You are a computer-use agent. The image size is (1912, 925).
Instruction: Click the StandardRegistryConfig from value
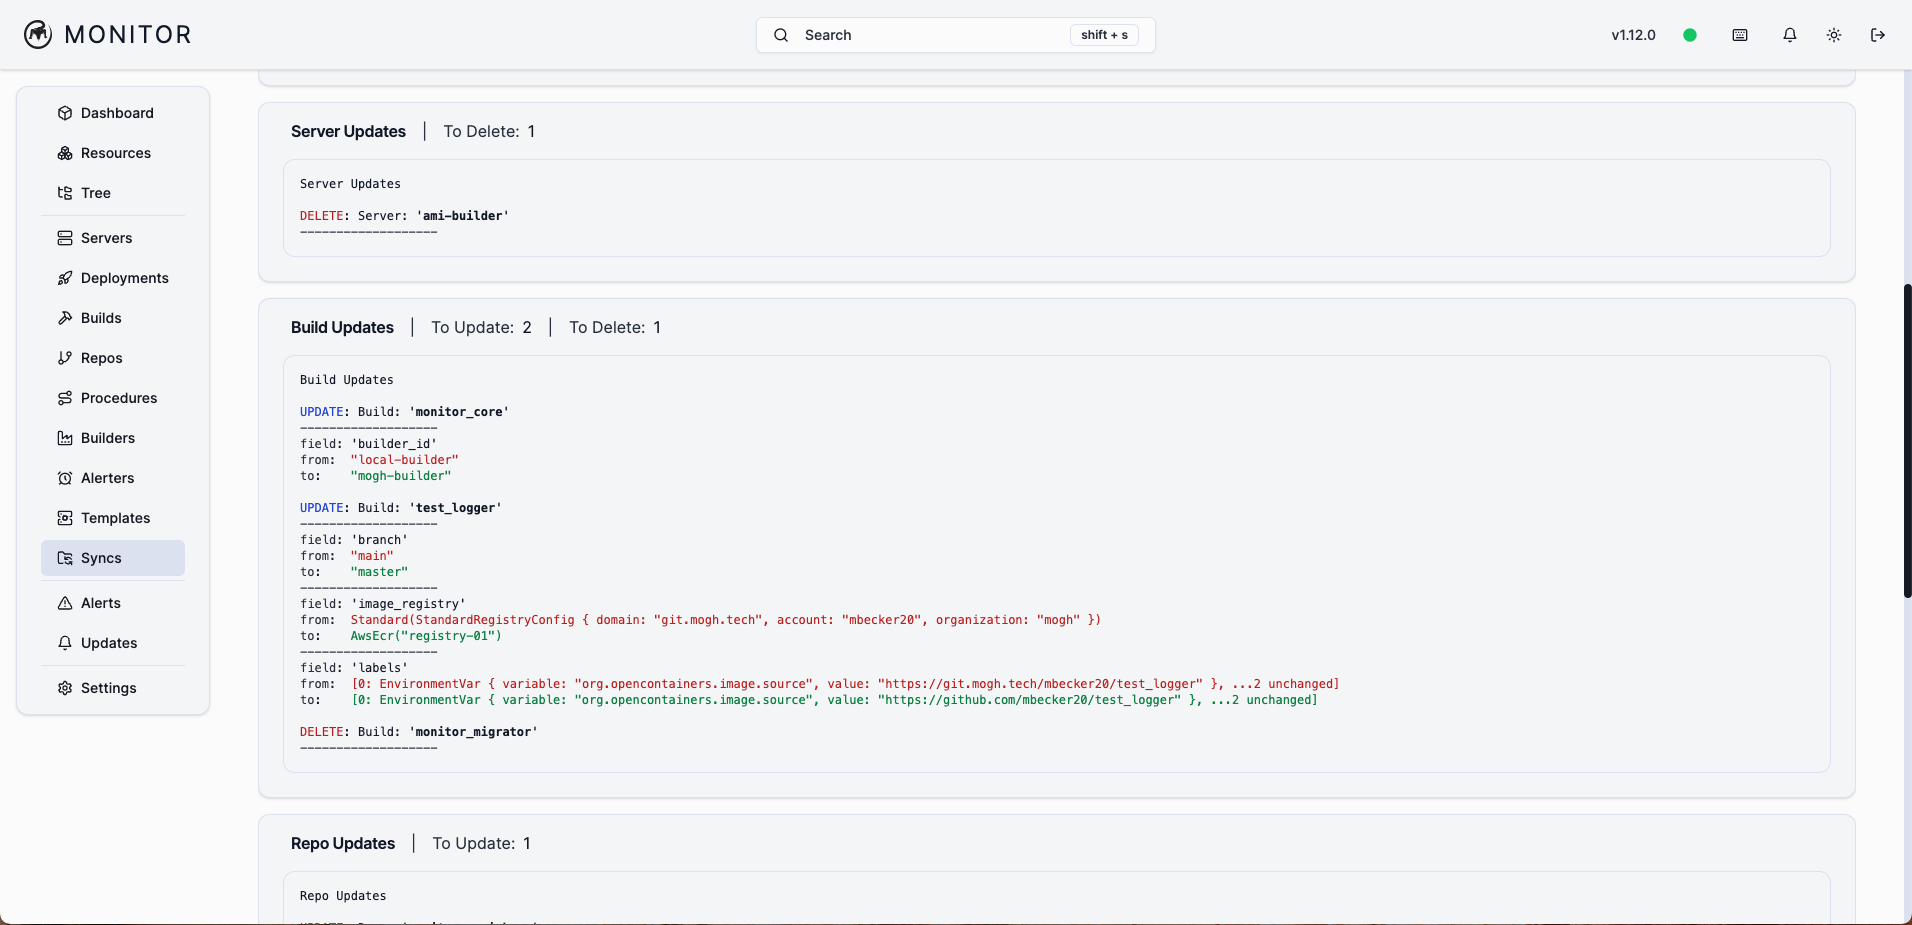[725, 620]
